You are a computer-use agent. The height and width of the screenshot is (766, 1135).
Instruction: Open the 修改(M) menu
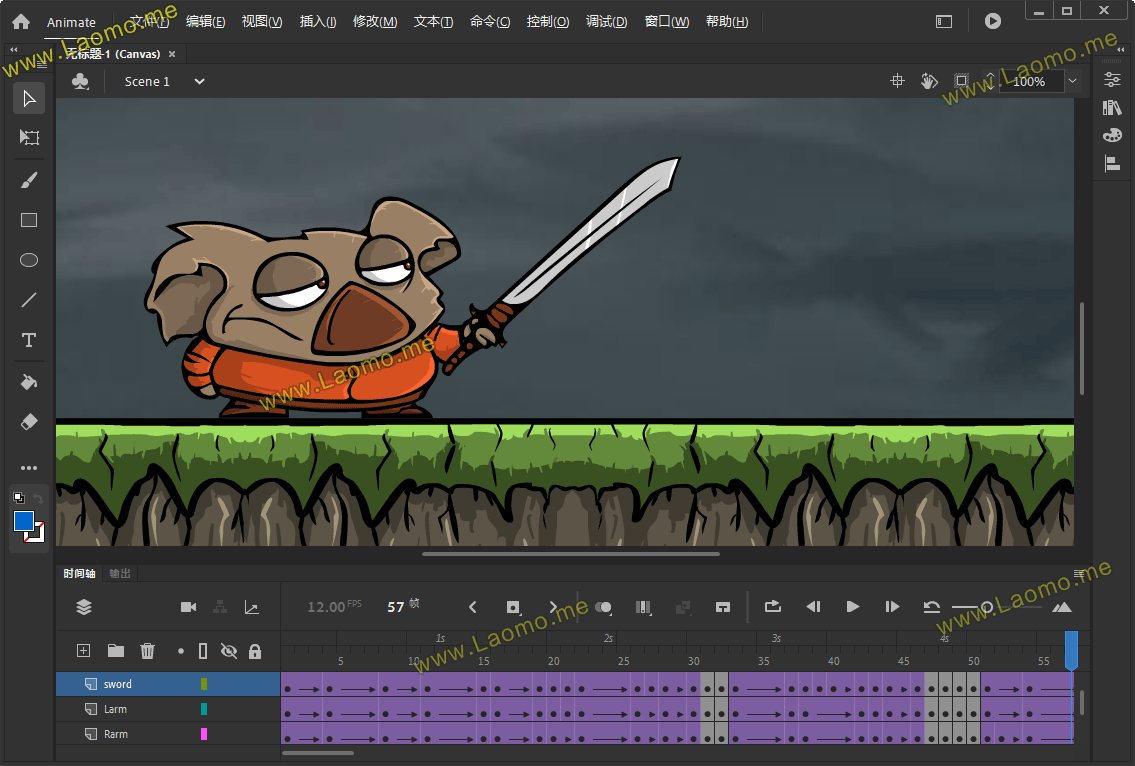[x=375, y=22]
